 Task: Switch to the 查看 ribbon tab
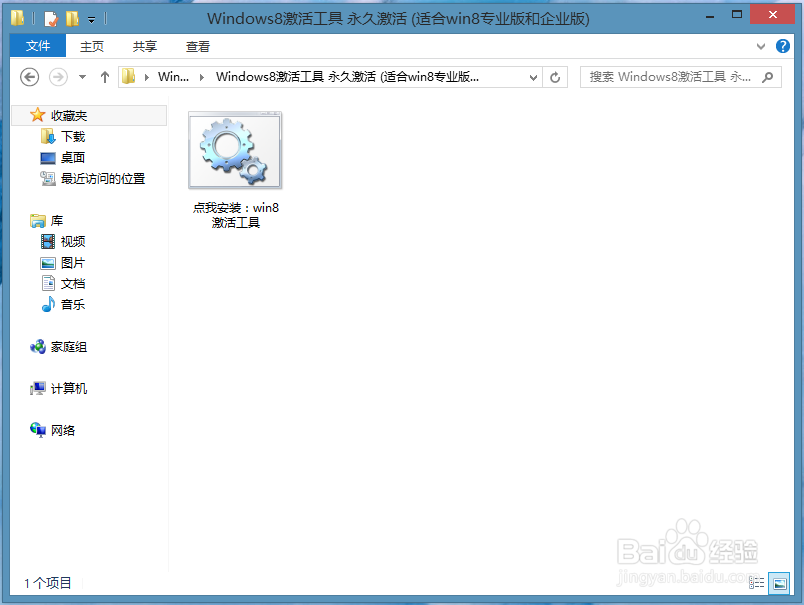coord(197,47)
